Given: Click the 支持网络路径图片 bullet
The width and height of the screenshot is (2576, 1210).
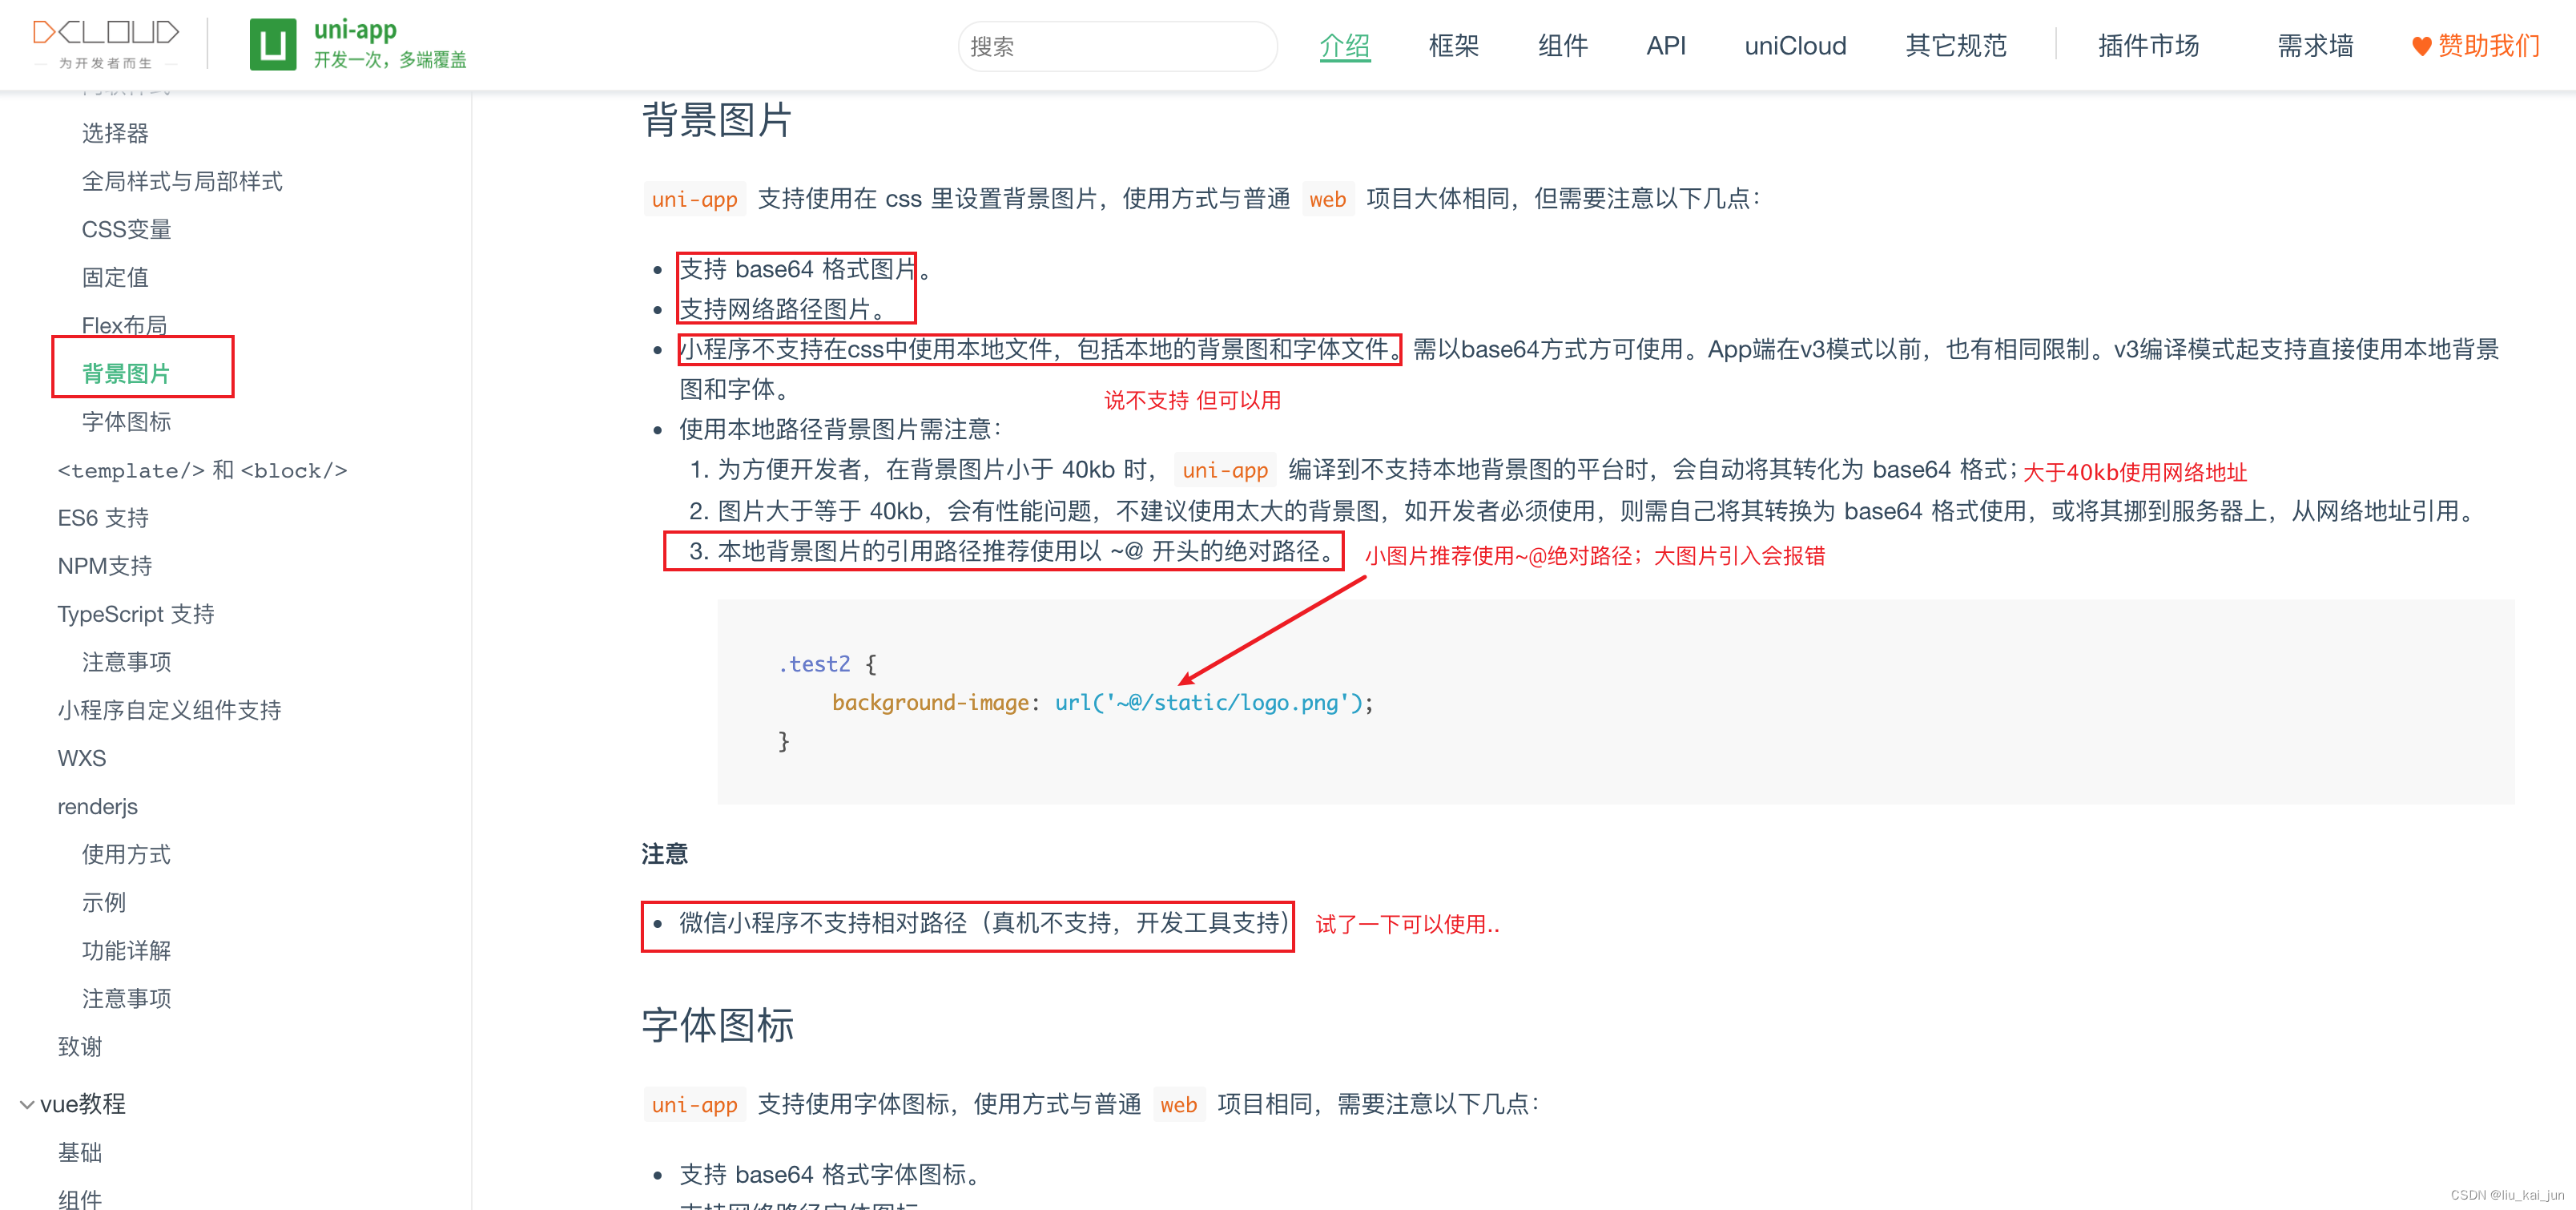Looking at the screenshot, I should point(782,309).
